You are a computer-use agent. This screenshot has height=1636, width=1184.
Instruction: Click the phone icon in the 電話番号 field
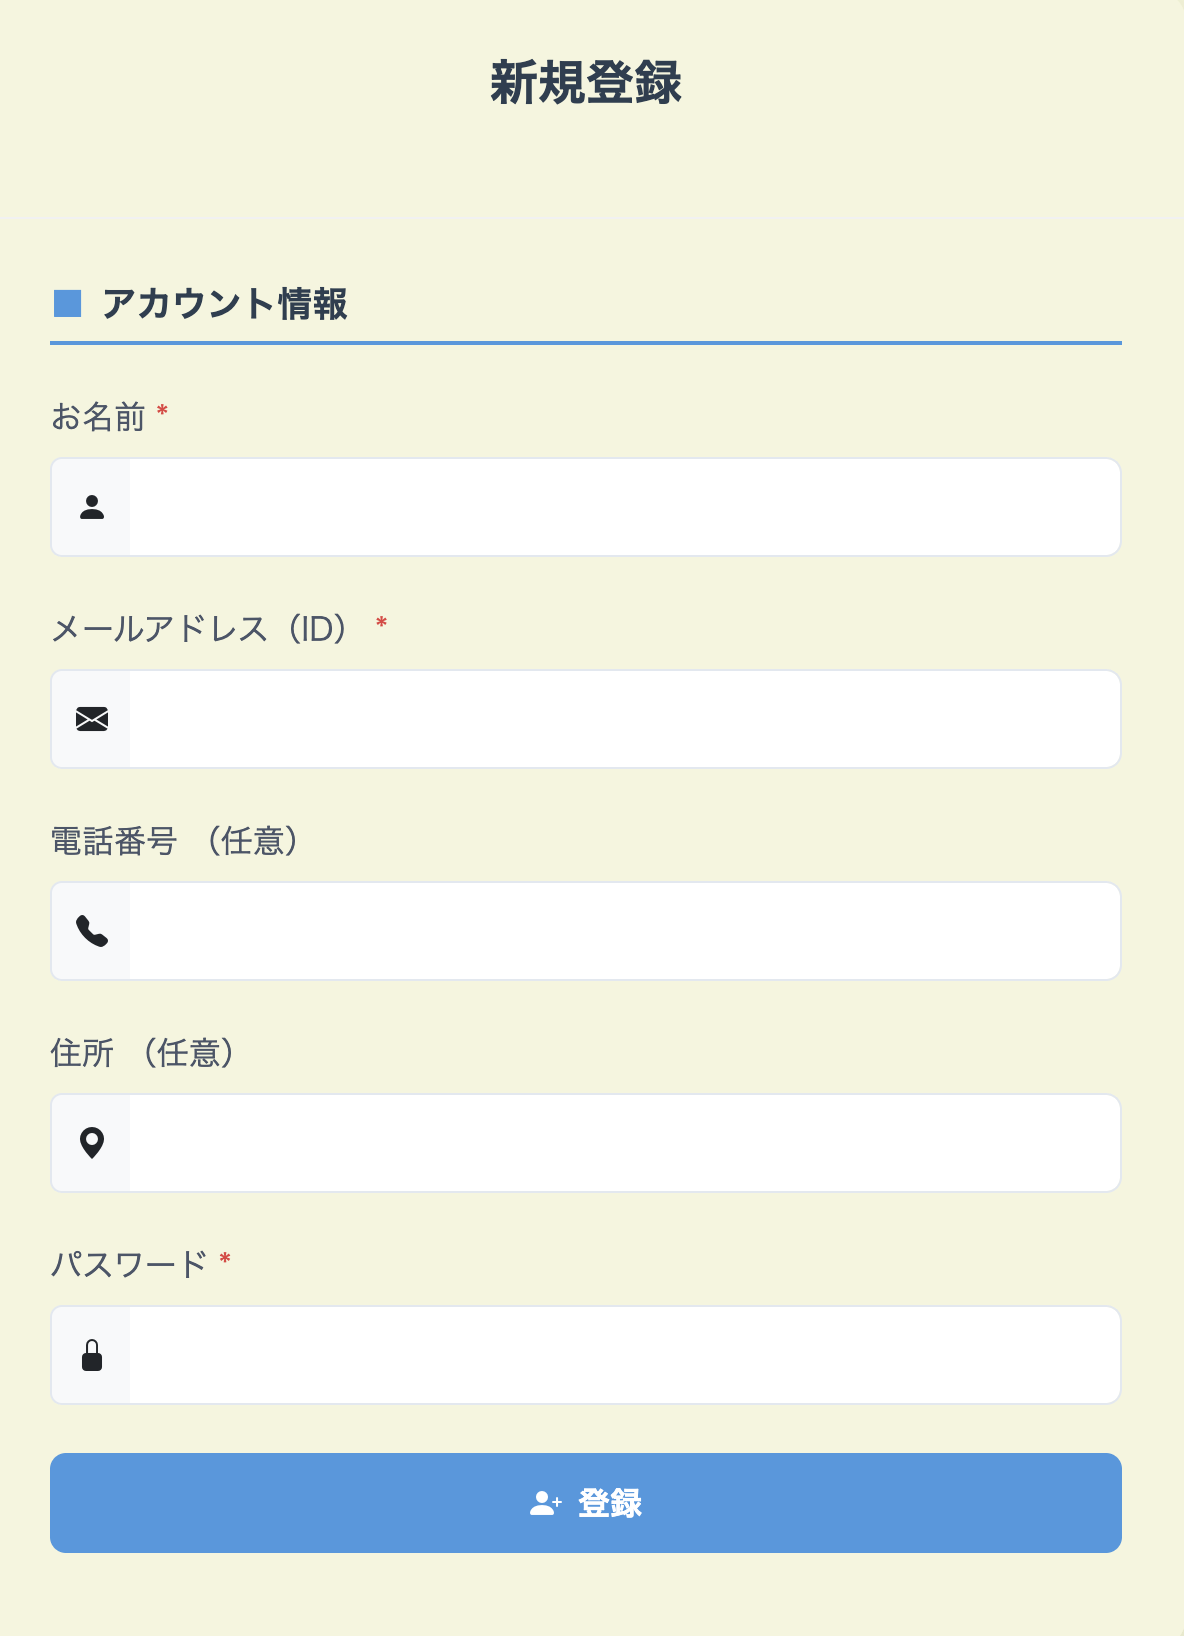(x=92, y=930)
